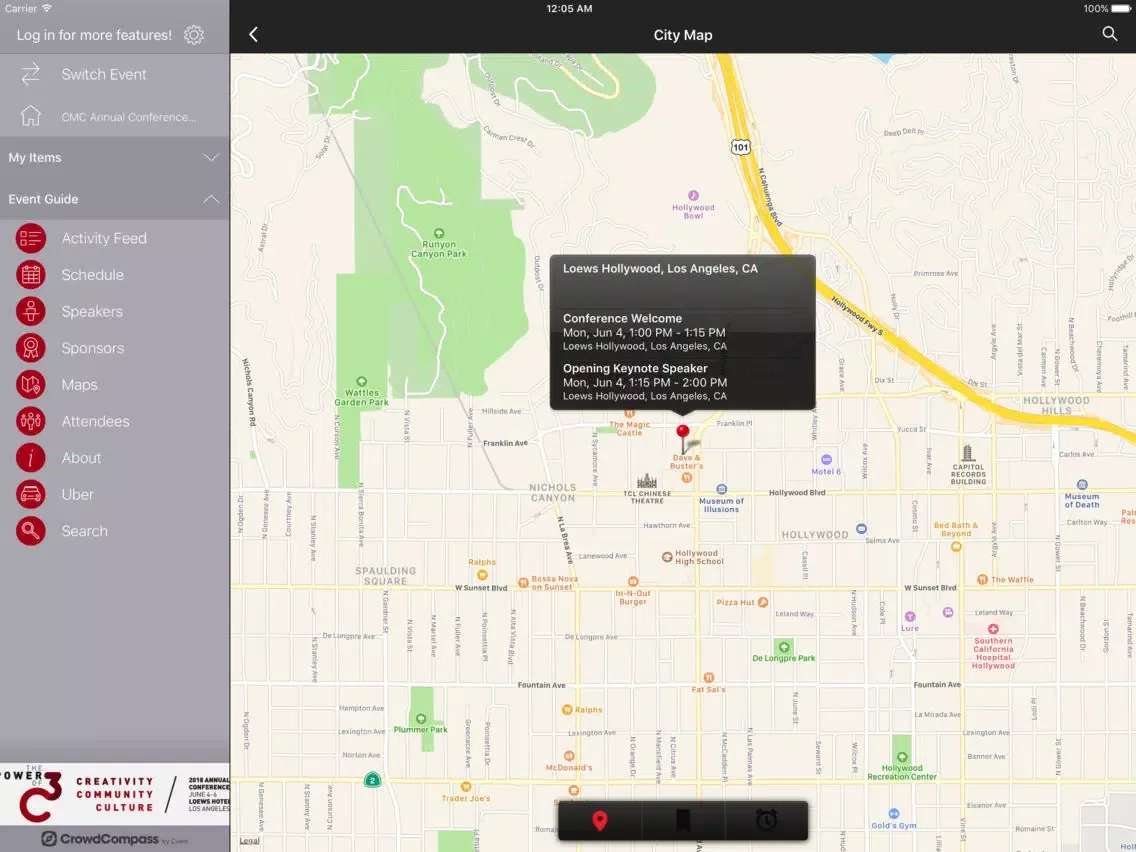Open settings via the gear icon
Image resolution: width=1136 pixels, height=852 pixels.
(193, 35)
